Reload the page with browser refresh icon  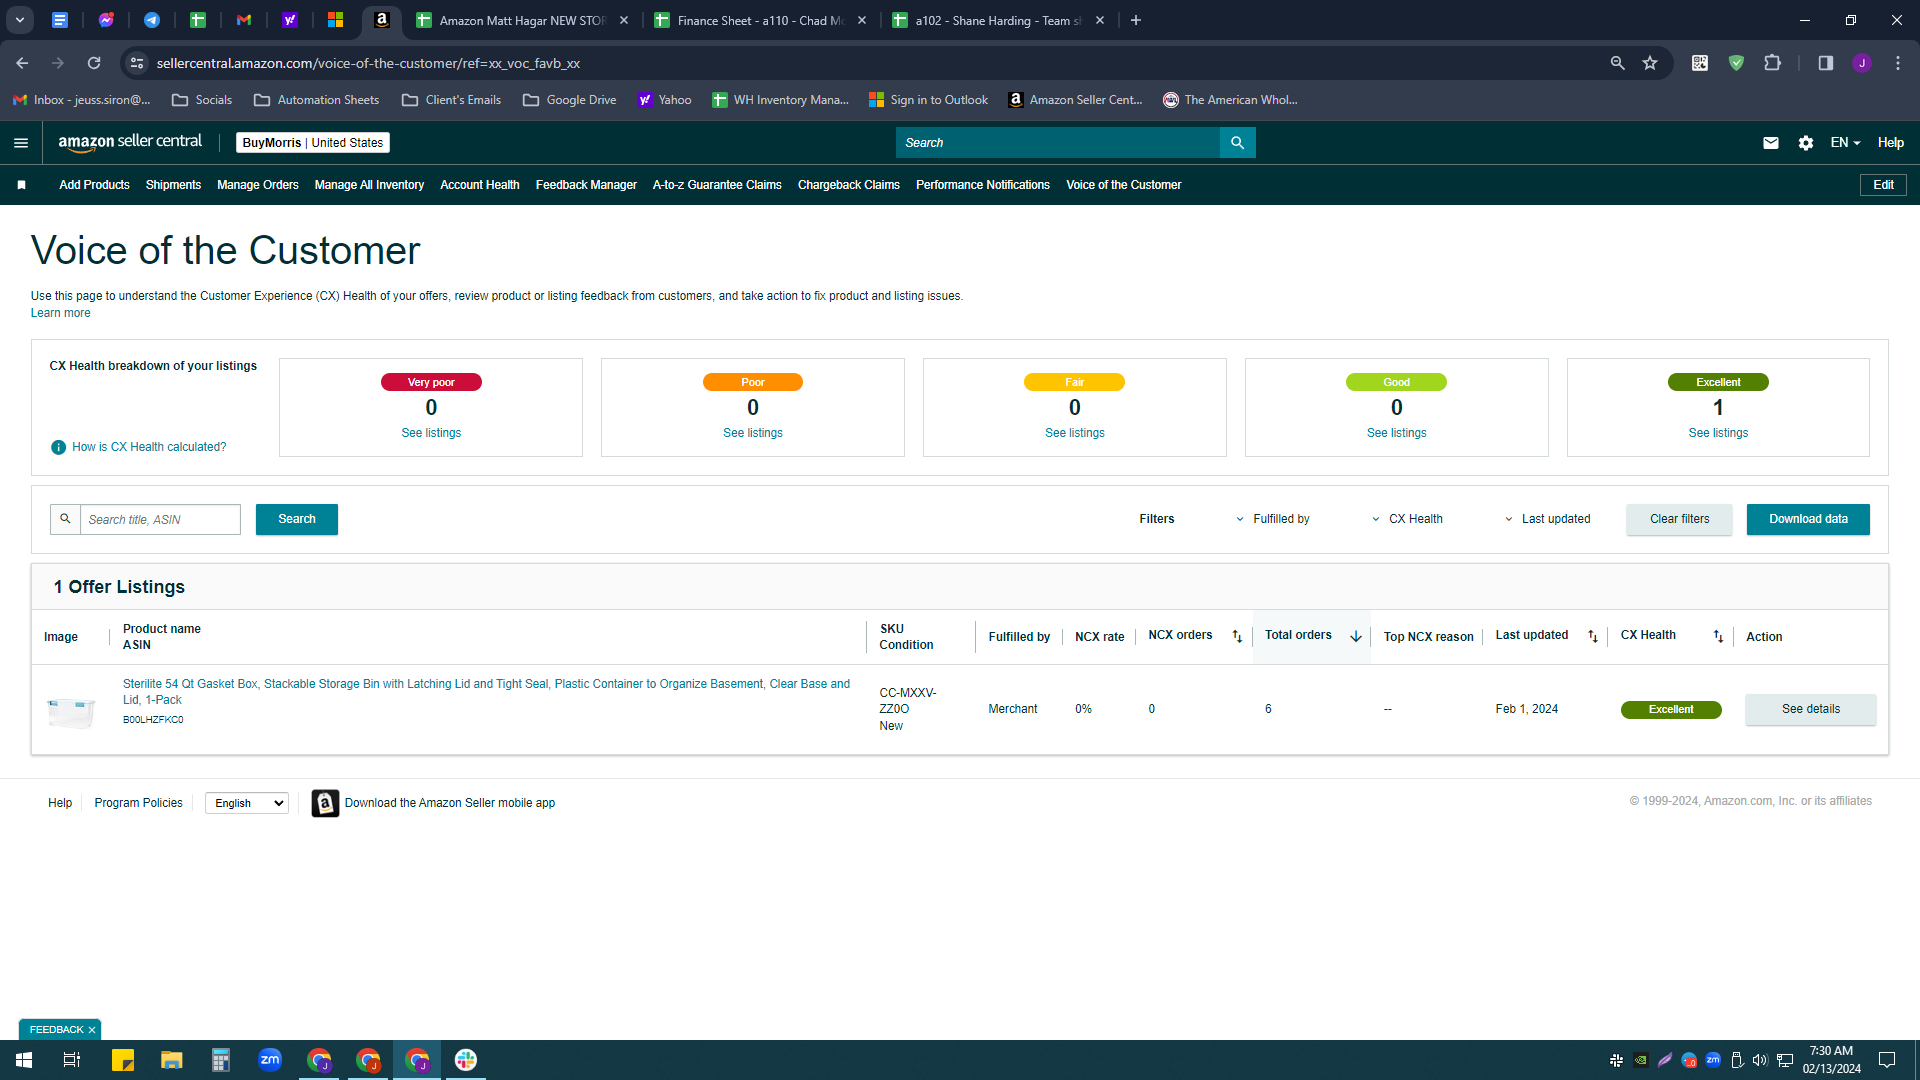tap(94, 63)
